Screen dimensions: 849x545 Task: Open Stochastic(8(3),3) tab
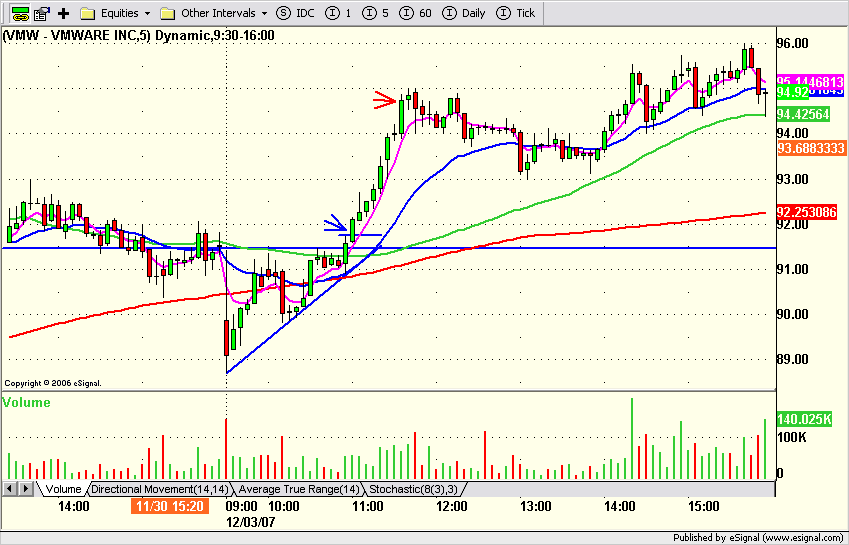(x=414, y=489)
